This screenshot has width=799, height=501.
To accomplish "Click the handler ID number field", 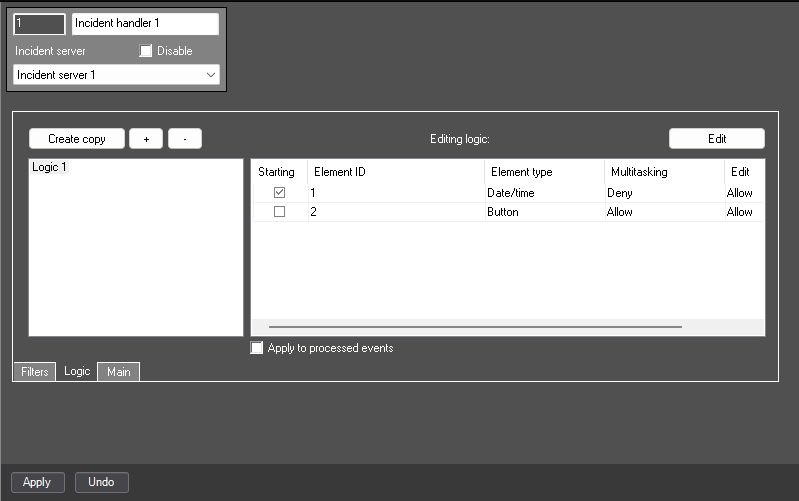I will click(x=39, y=23).
